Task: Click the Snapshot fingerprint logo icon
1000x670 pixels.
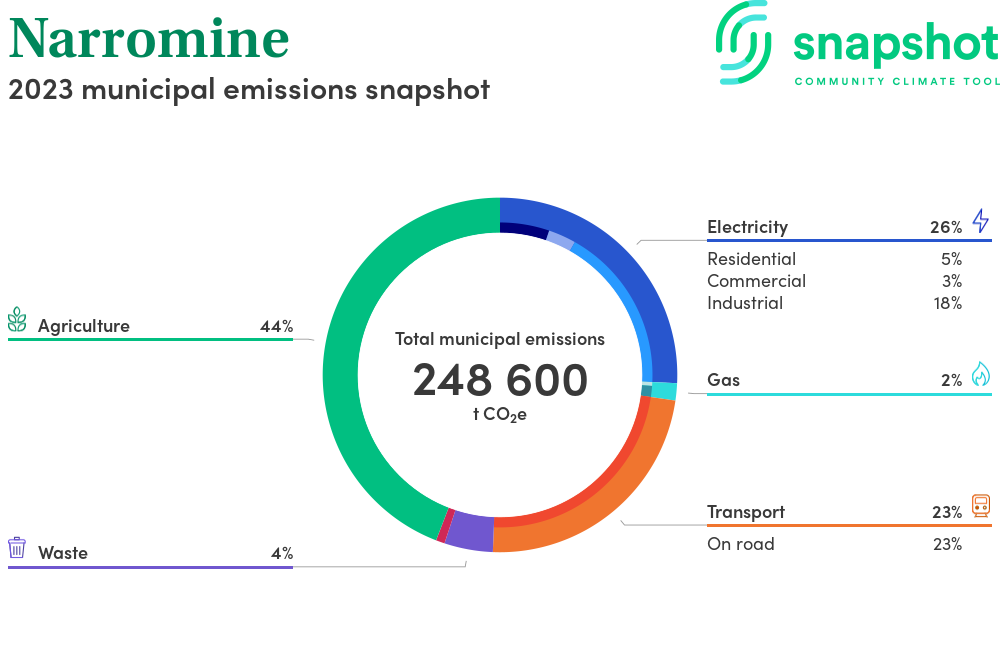Action: coord(745,41)
